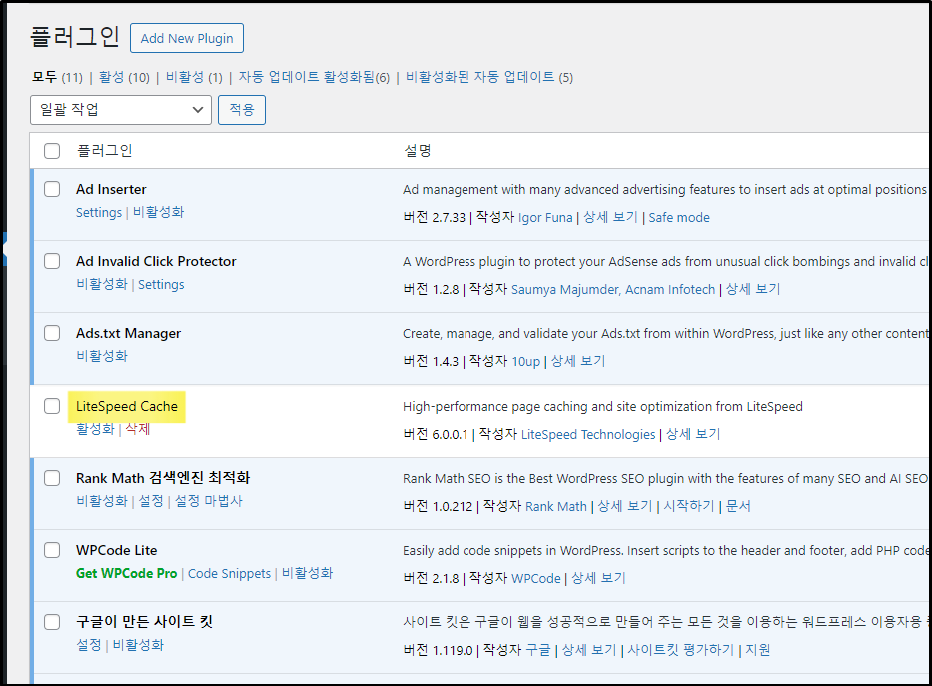Image resolution: width=932 pixels, height=686 pixels.
Task: Toggle the select-all checkbox in the header
Action: click(52, 151)
